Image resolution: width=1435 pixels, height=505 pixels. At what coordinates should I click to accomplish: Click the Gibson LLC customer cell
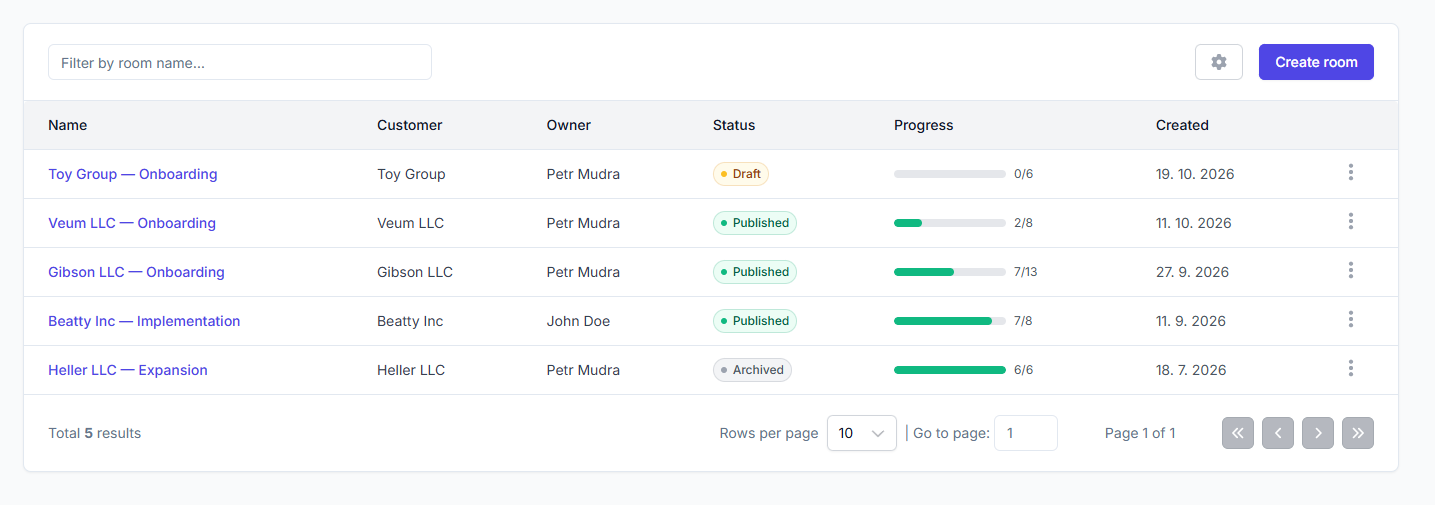pos(415,272)
